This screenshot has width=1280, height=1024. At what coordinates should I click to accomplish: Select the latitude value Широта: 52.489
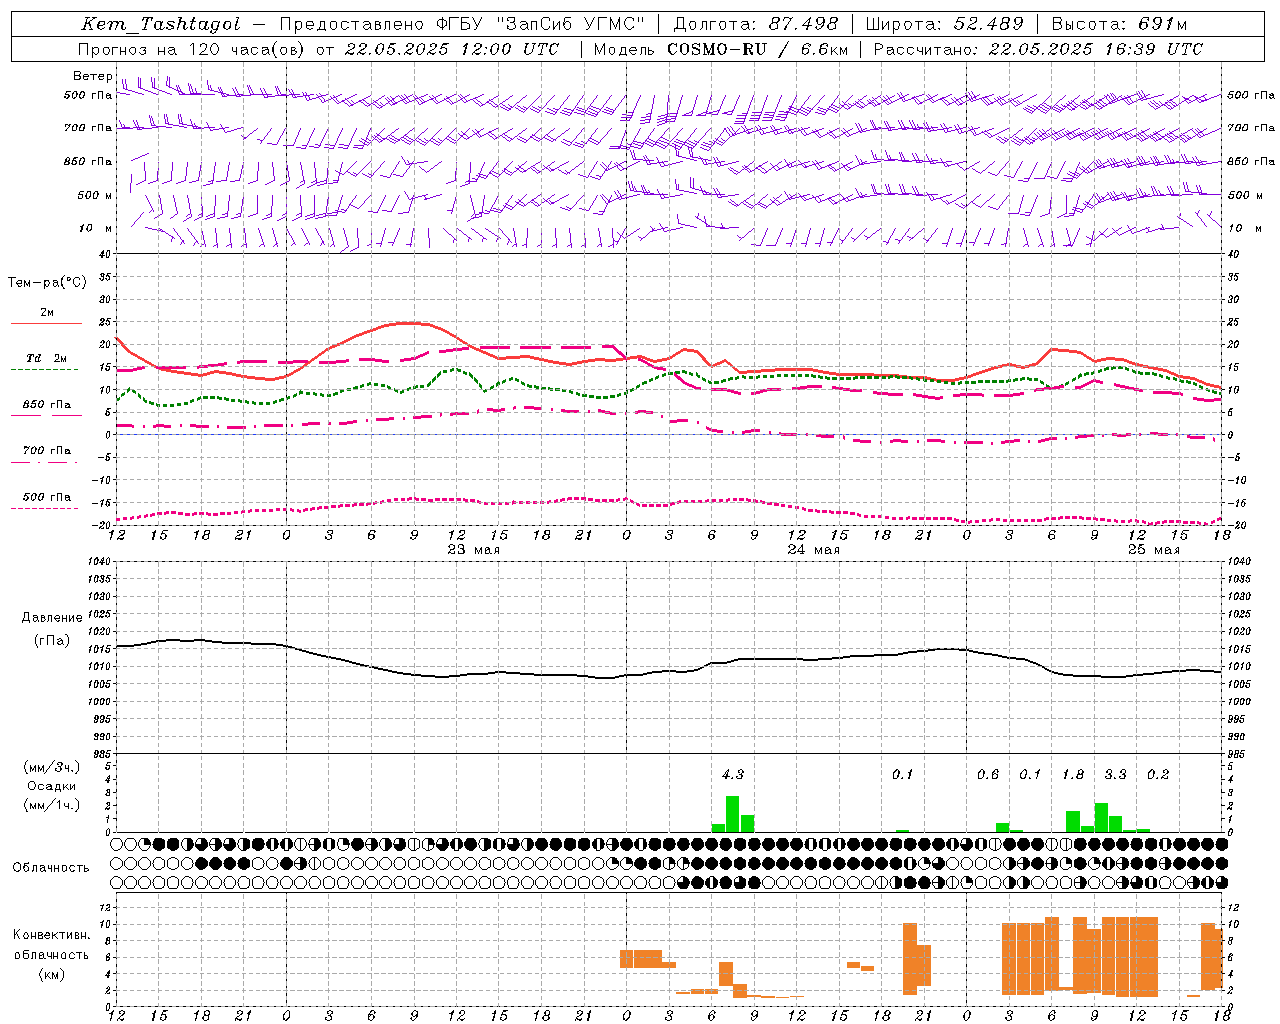coord(944,24)
